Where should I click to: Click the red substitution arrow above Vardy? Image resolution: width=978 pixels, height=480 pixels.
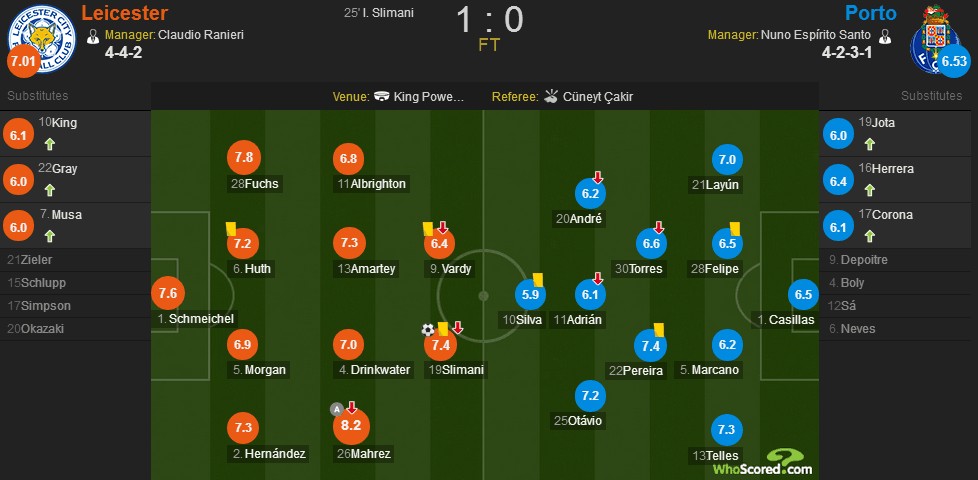coord(443,227)
